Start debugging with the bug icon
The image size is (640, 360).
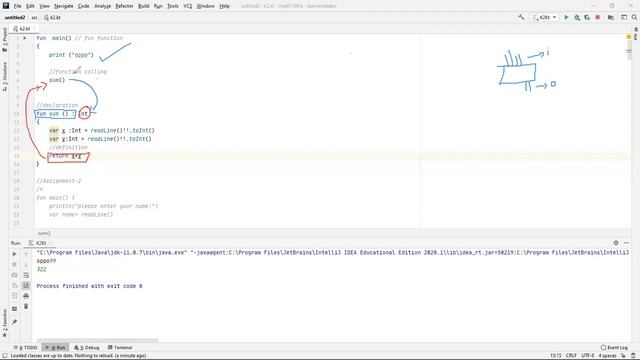pos(577,17)
